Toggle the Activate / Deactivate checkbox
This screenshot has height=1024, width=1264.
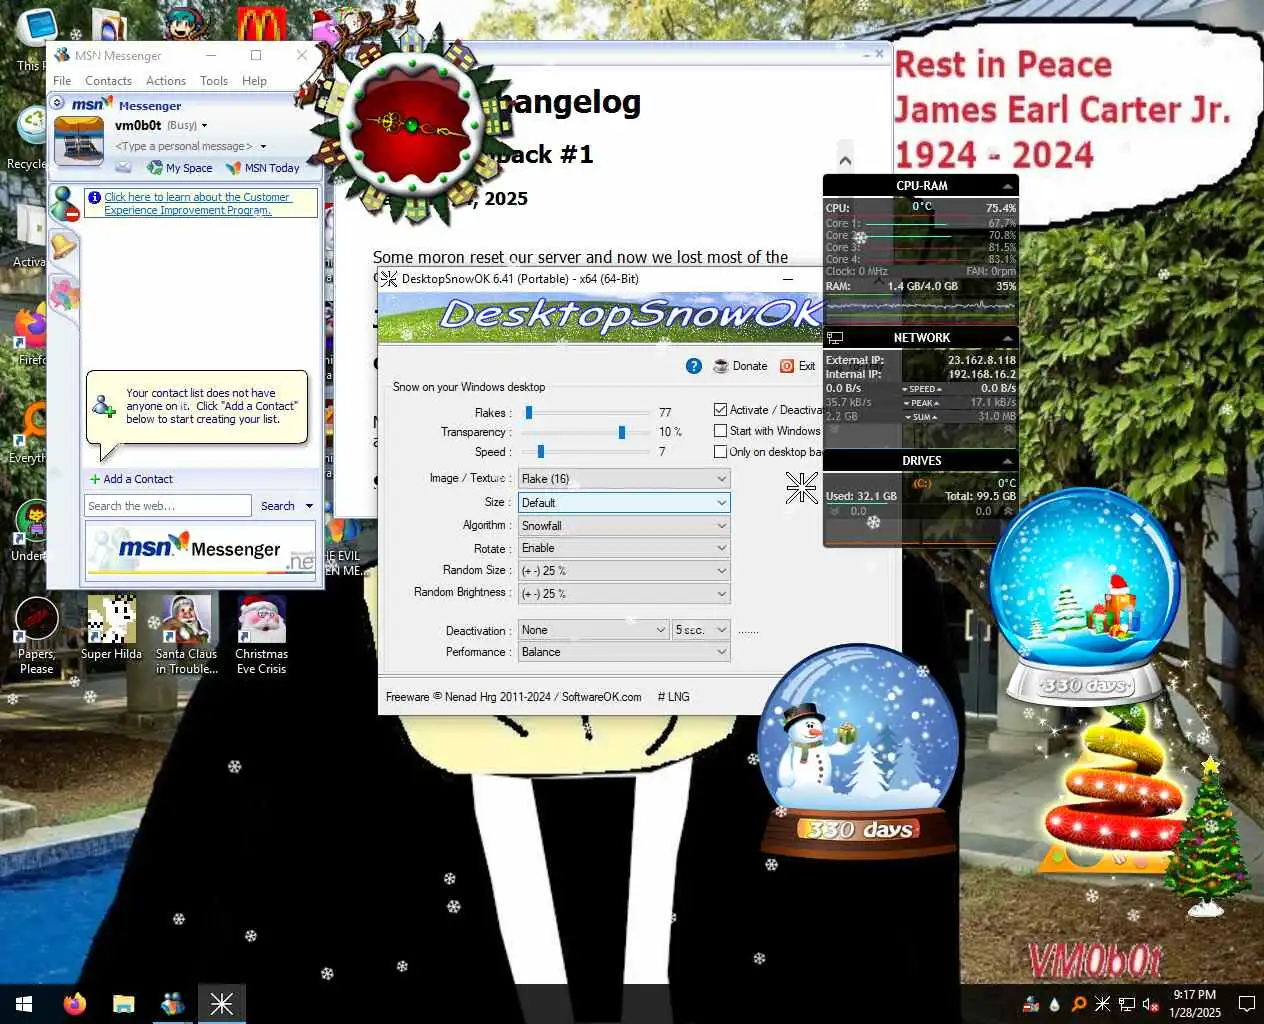[720, 410]
